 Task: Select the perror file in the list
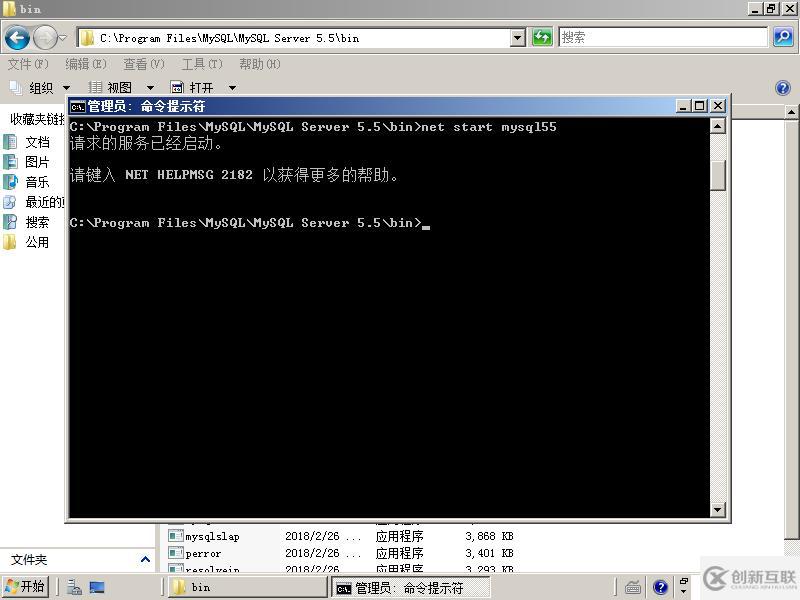204,553
